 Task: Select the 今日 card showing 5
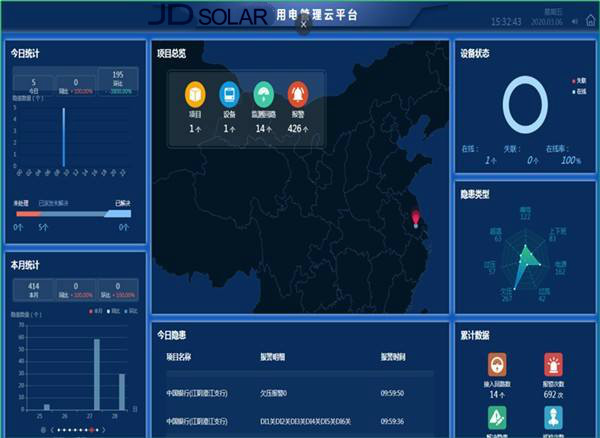[34, 85]
